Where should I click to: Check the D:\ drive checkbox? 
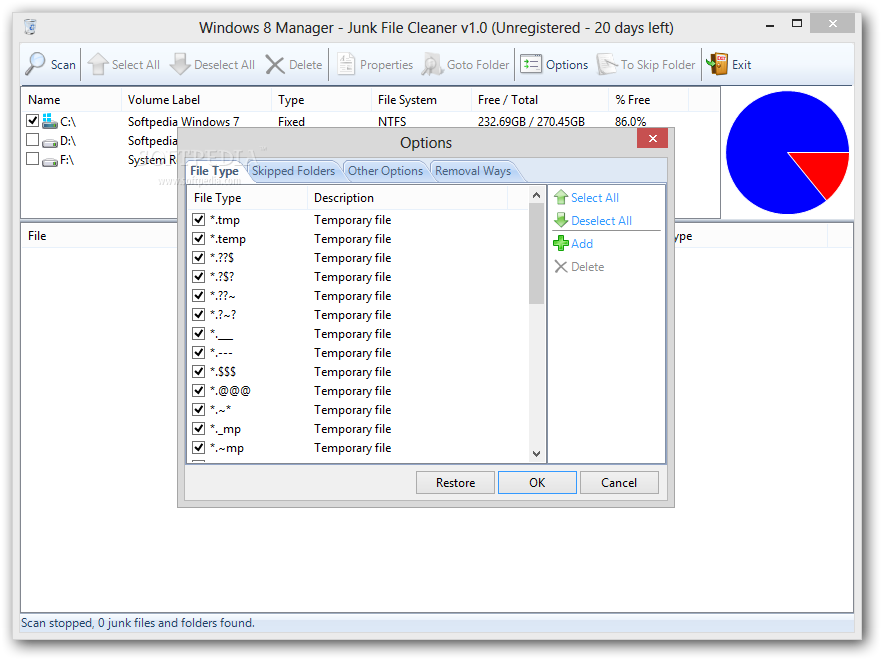click(x=33, y=140)
